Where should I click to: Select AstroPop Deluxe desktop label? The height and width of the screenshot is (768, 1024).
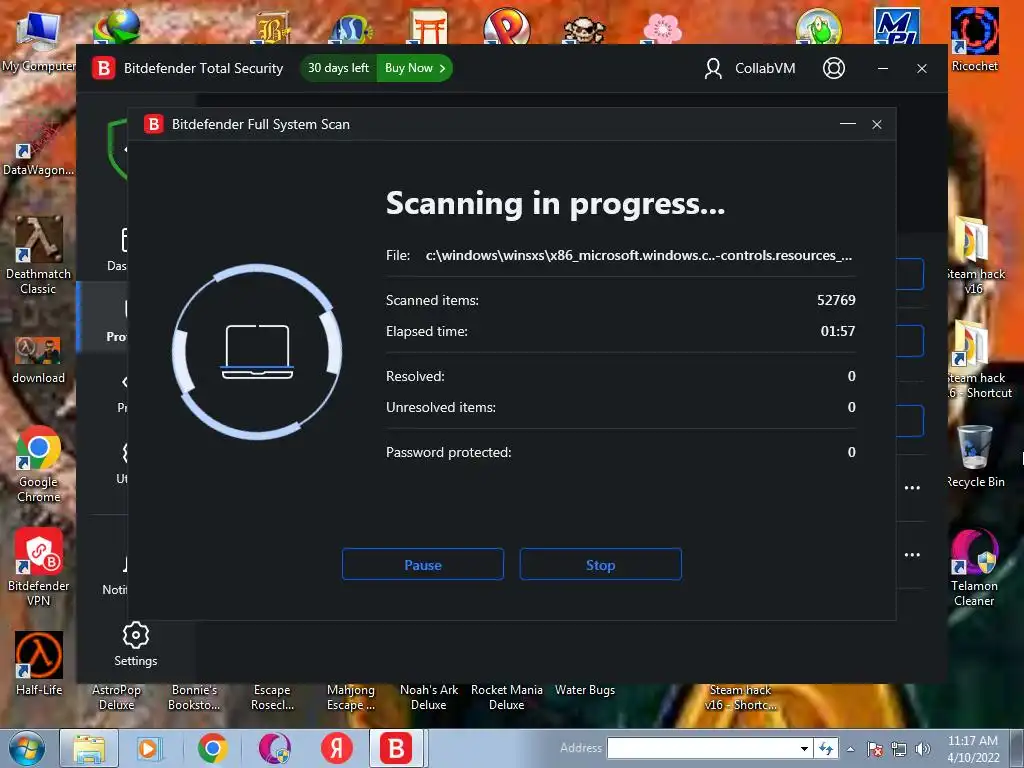(x=116, y=697)
